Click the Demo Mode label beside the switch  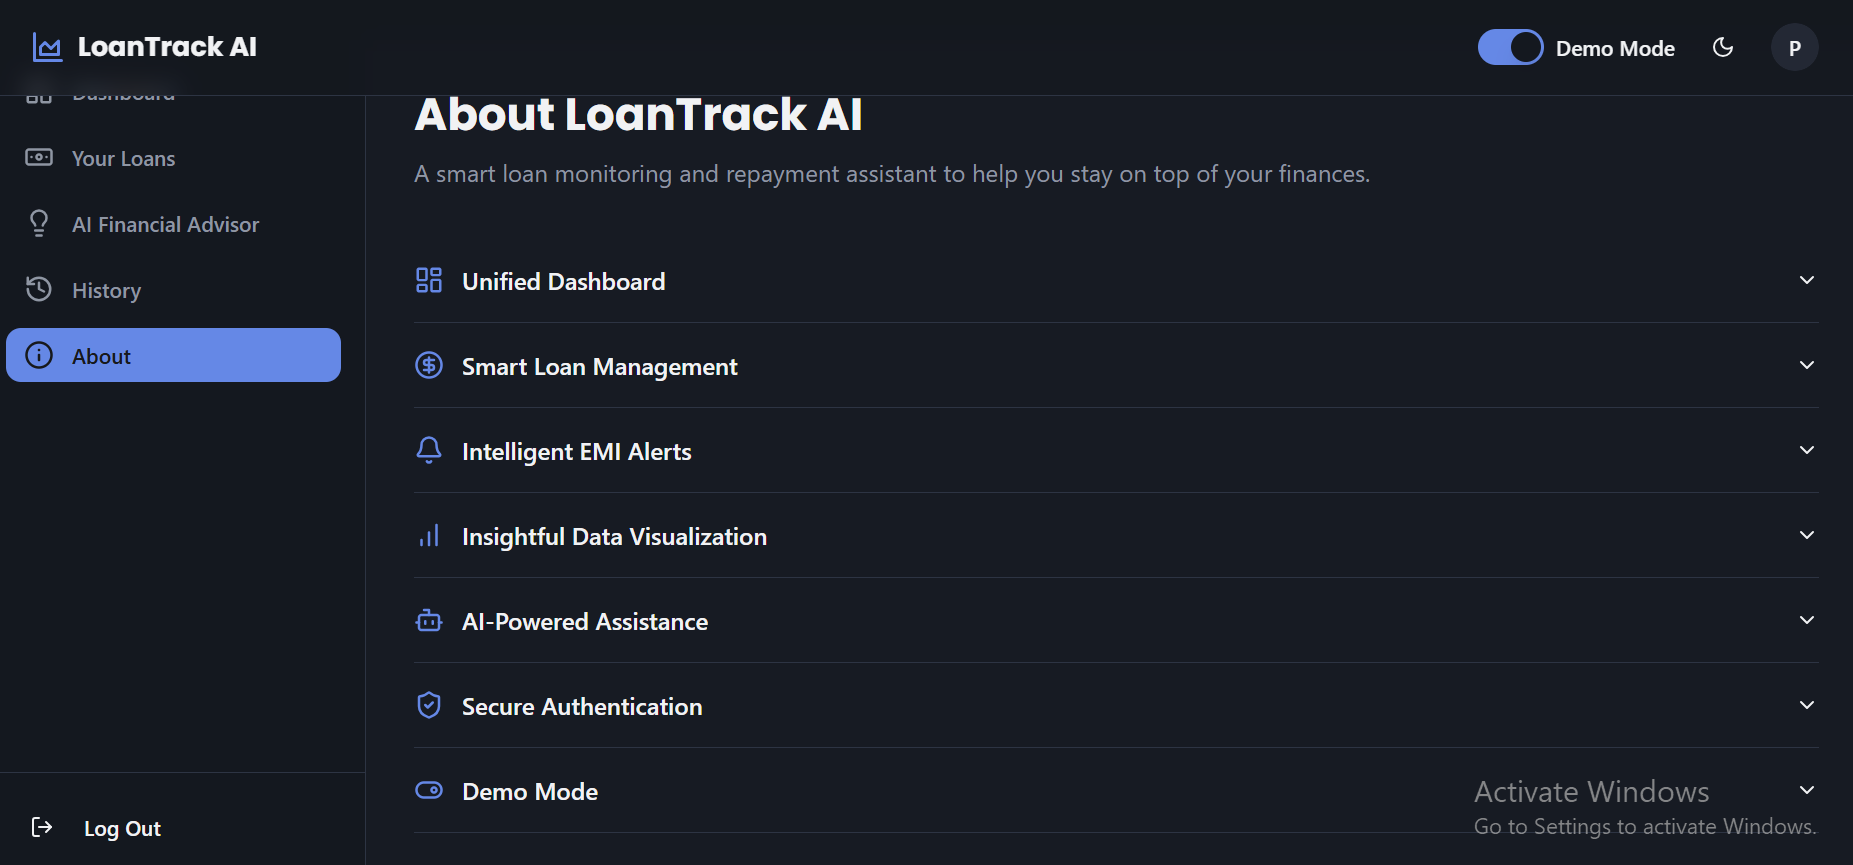[x=1615, y=48]
